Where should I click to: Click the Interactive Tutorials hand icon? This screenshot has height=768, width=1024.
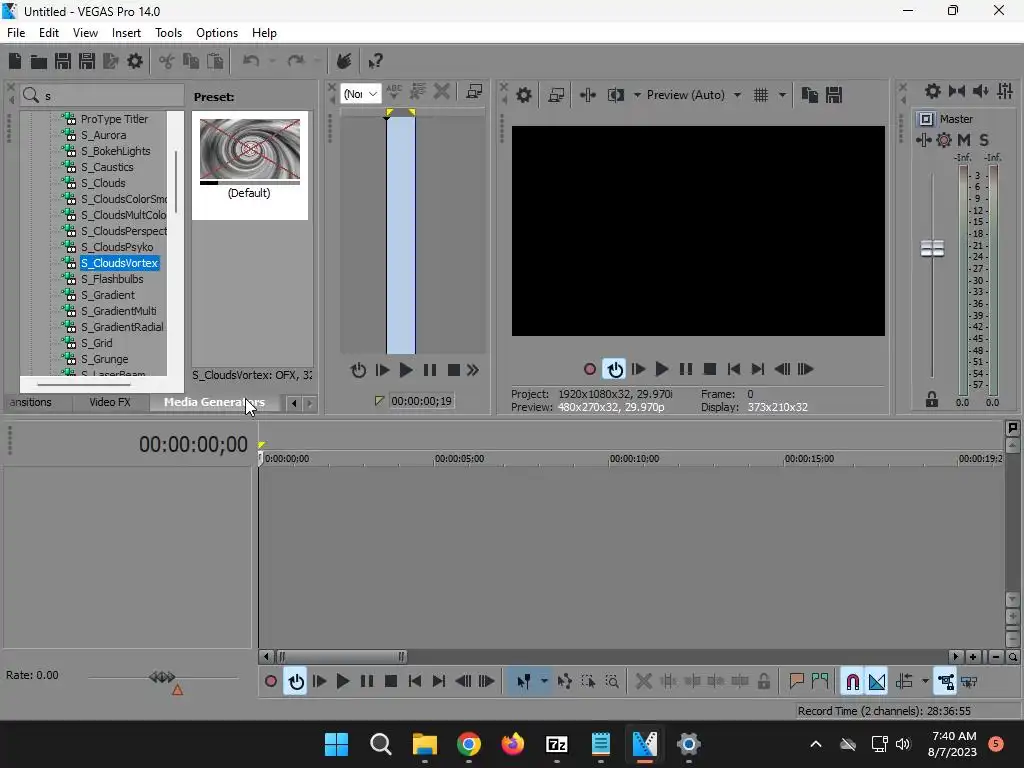tap(344, 61)
